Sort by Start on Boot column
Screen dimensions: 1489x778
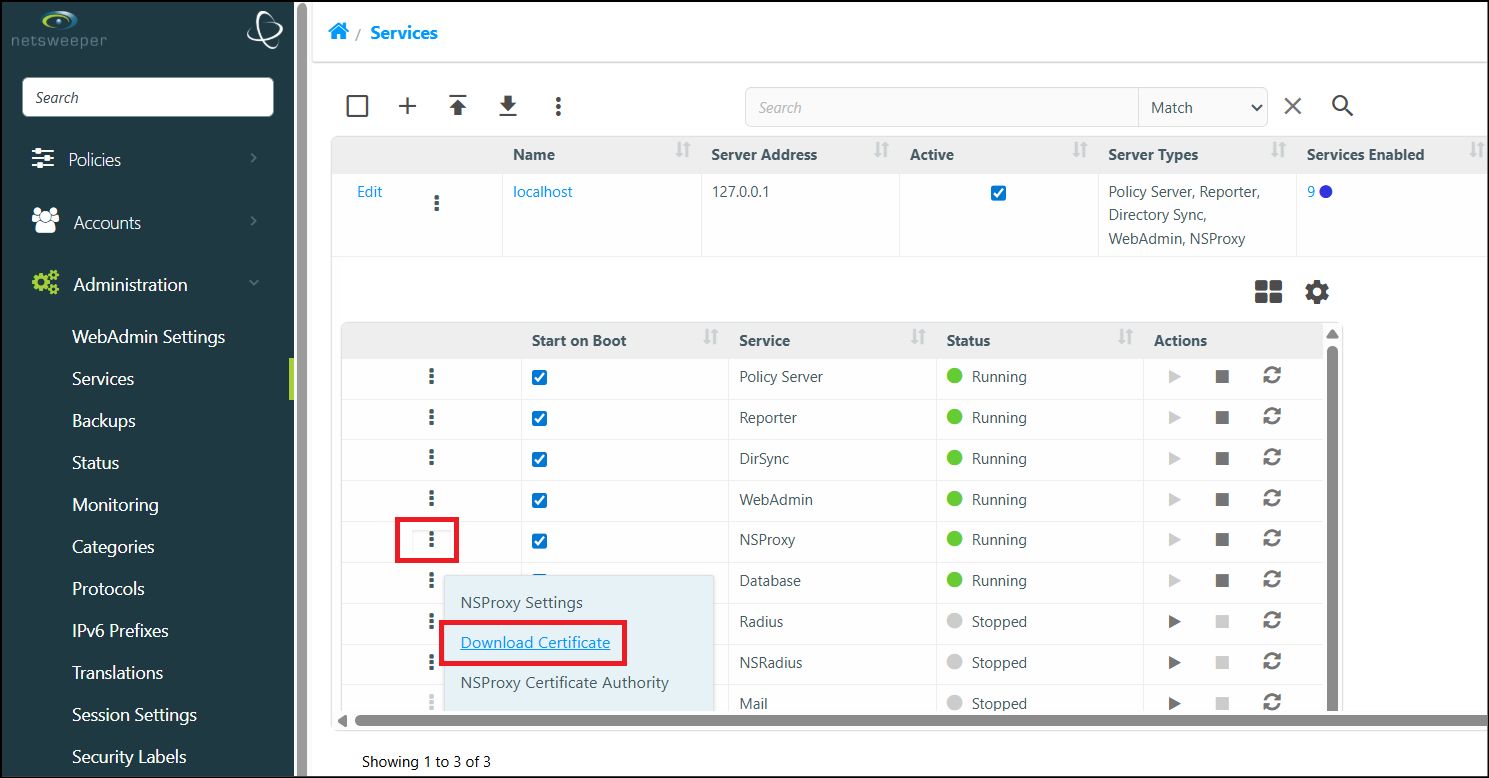[710, 336]
